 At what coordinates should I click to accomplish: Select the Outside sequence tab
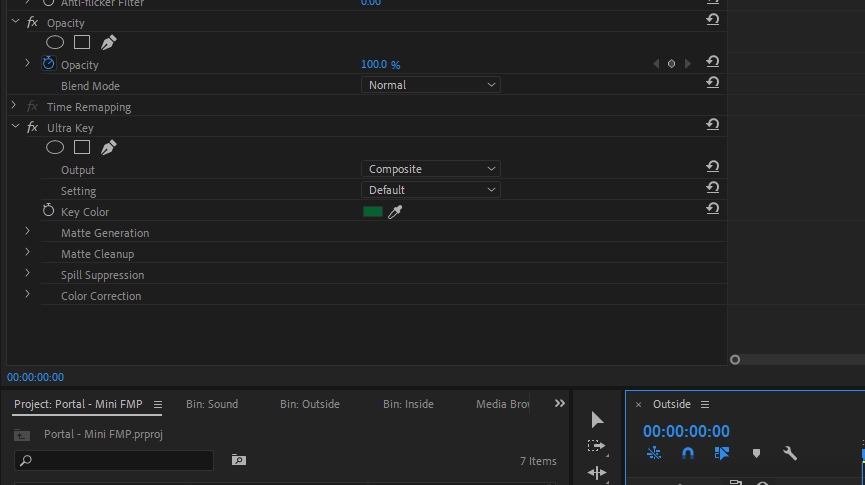click(x=671, y=404)
